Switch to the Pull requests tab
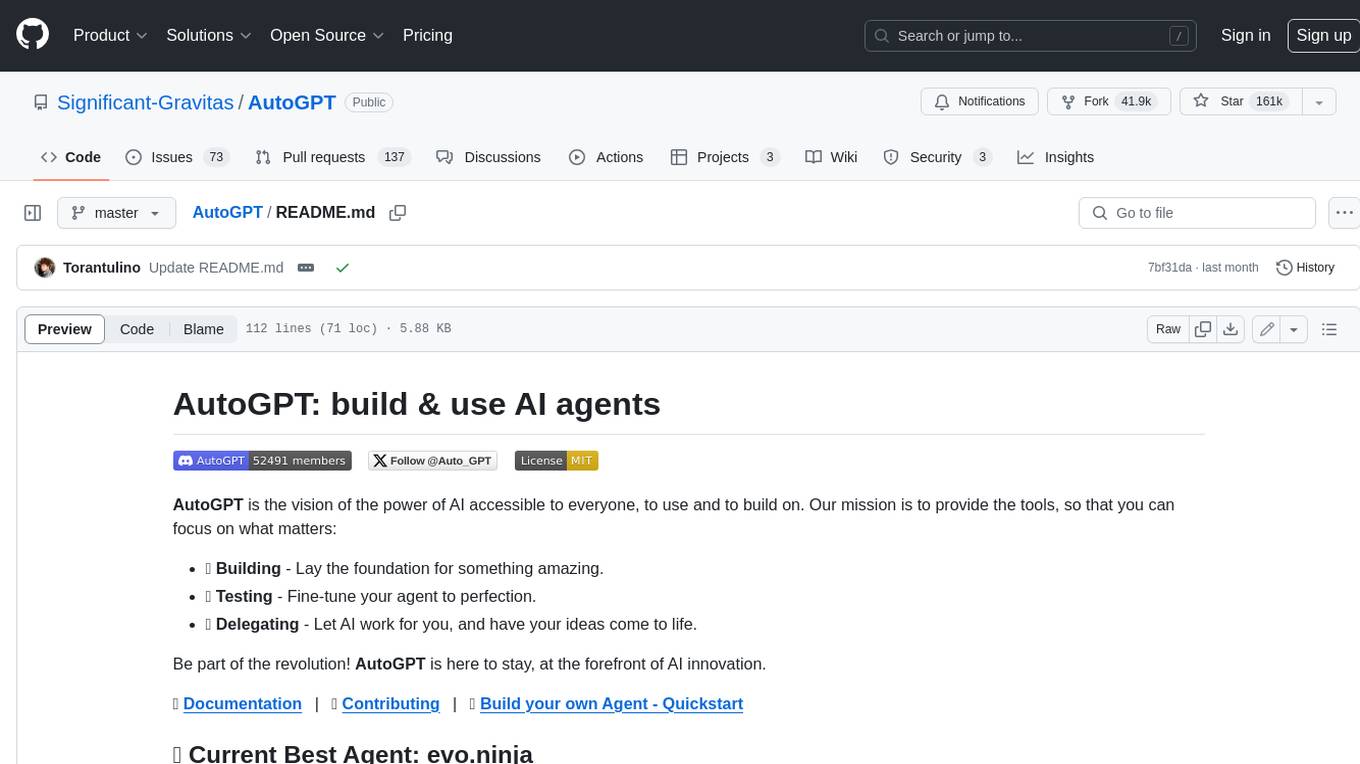Image resolution: width=1360 pixels, height=764 pixels. click(x=333, y=157)
